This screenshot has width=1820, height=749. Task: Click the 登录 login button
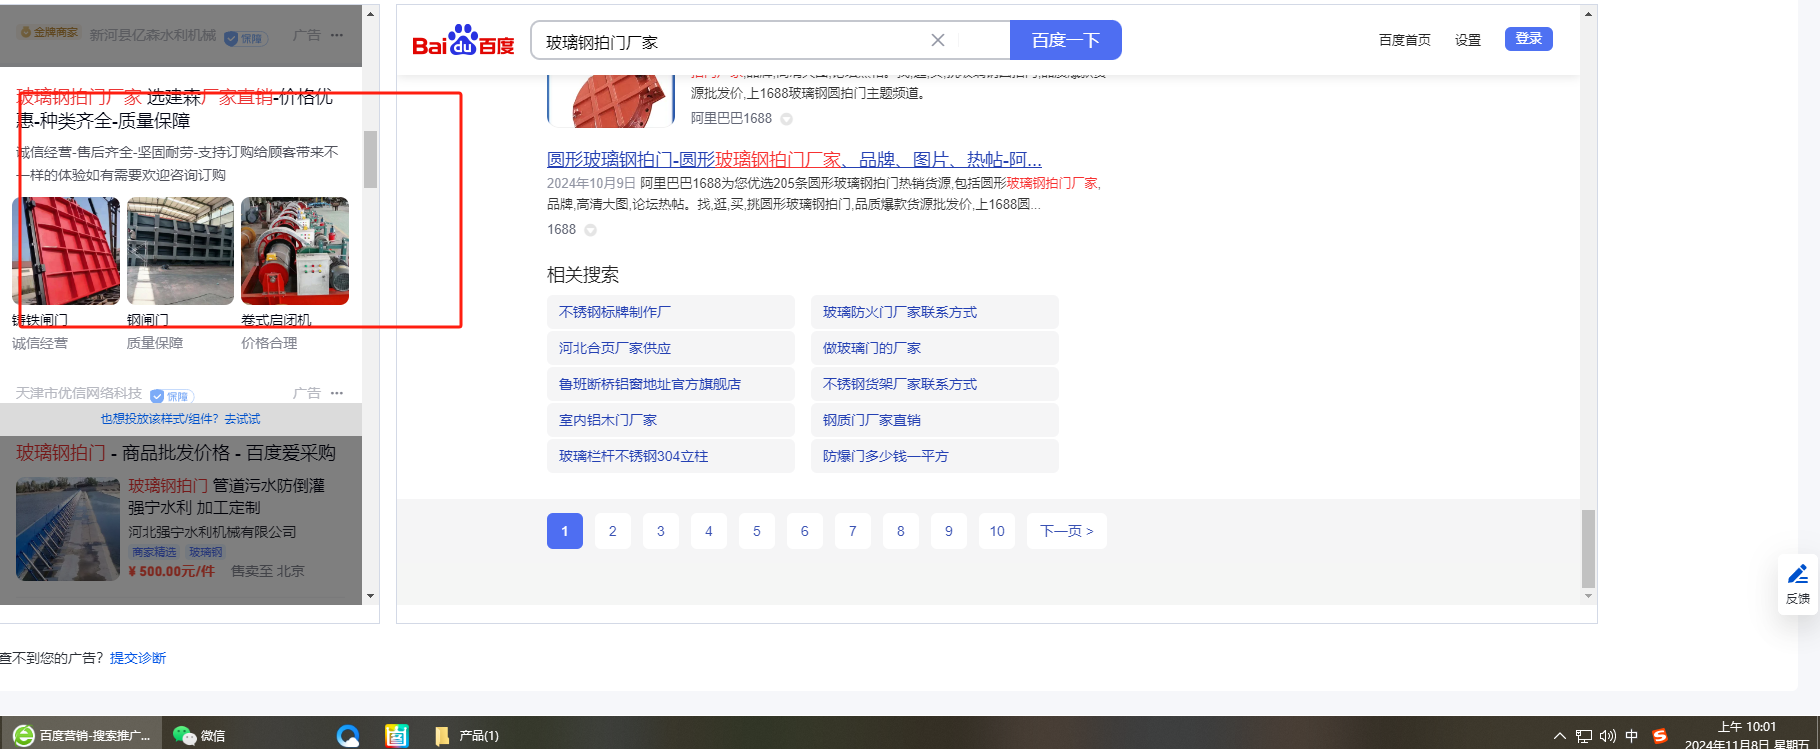click(x=1528, y=39)
